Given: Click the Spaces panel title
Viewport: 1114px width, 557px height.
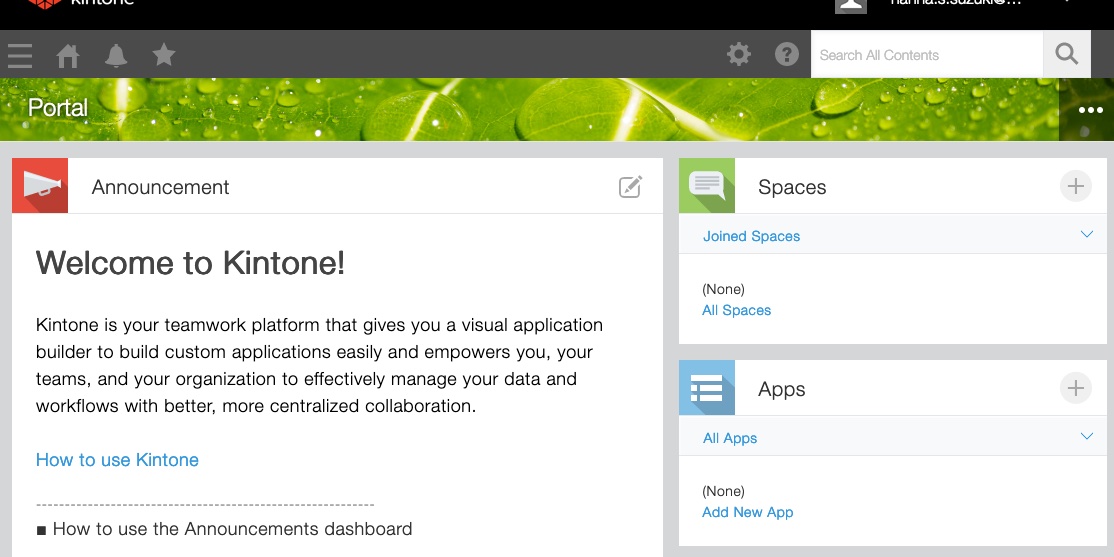Looking at the screenshot, I should (x=792, y=187).
